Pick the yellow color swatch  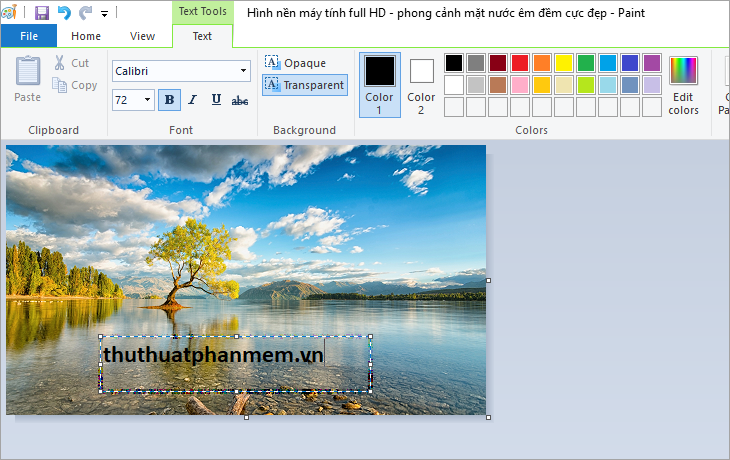(x=564, y=63)
